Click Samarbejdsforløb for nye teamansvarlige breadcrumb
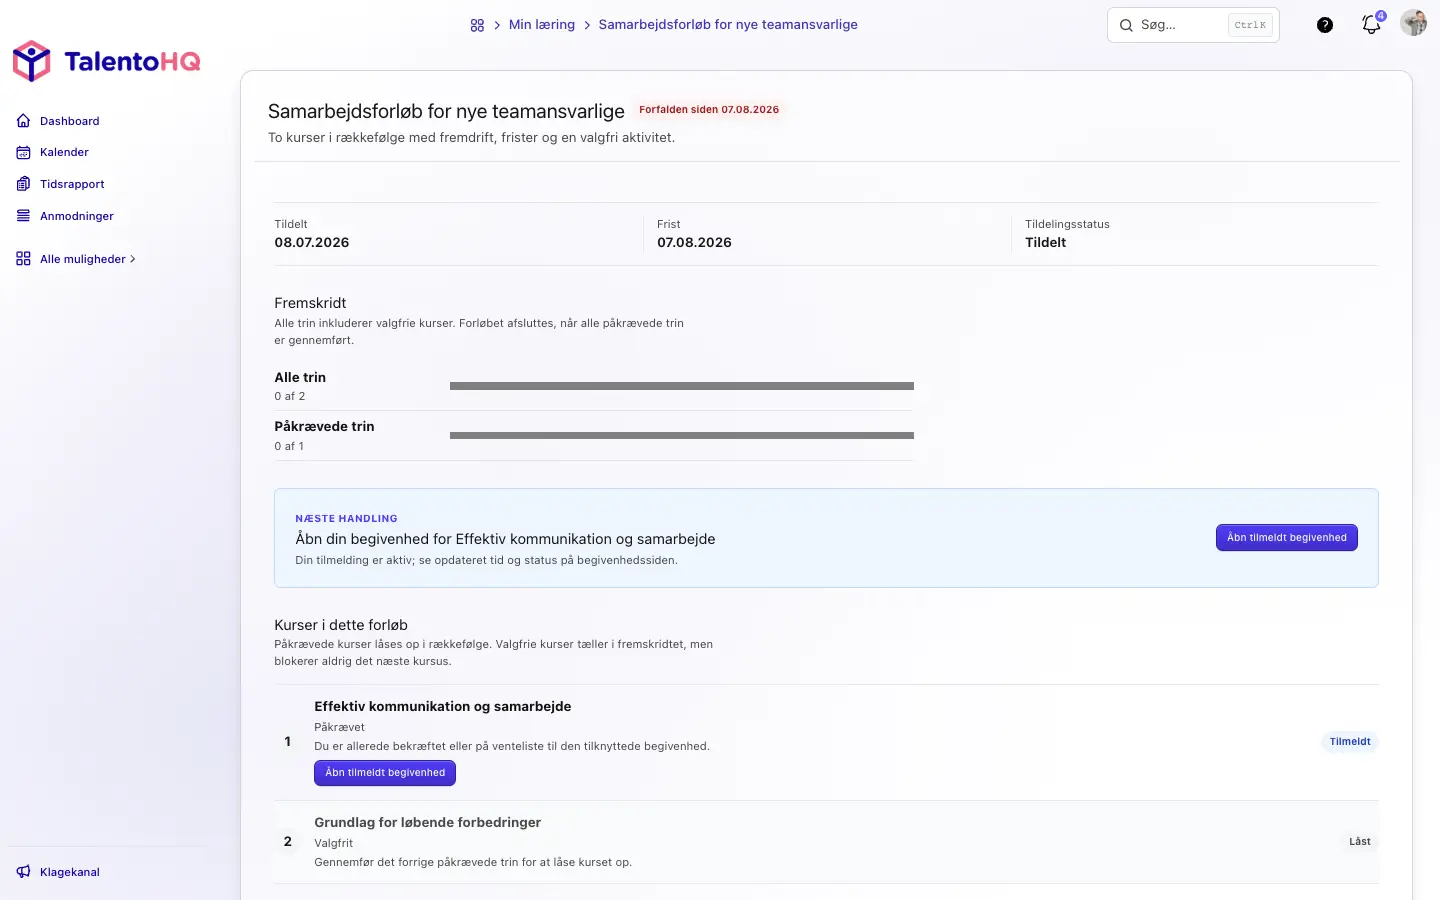 (x=728, y=24)
